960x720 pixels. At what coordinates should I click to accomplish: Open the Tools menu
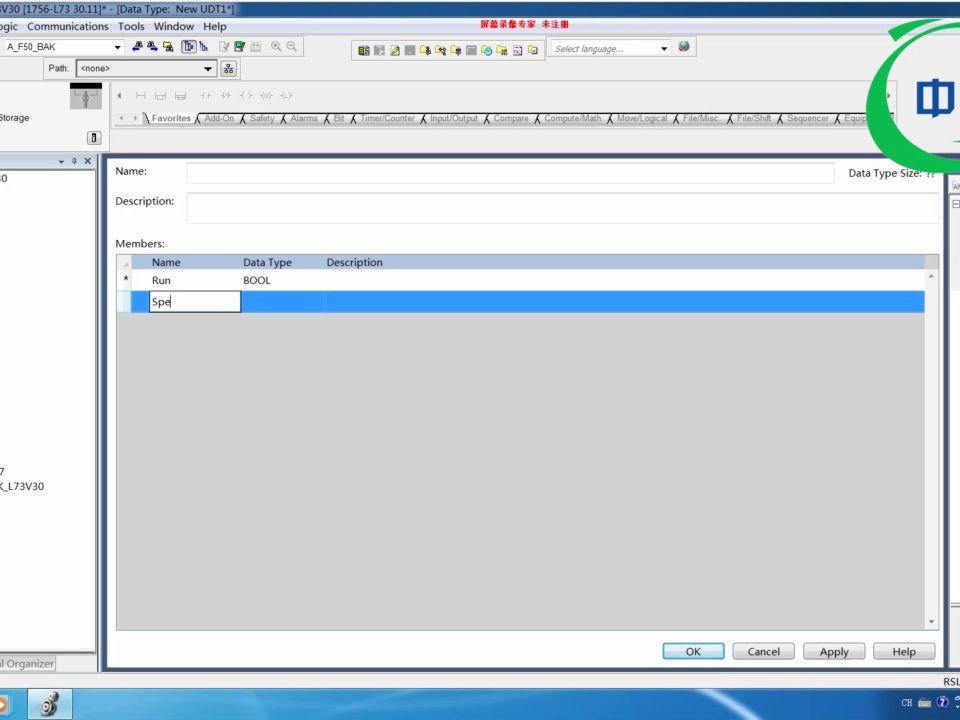pos(131,26)
